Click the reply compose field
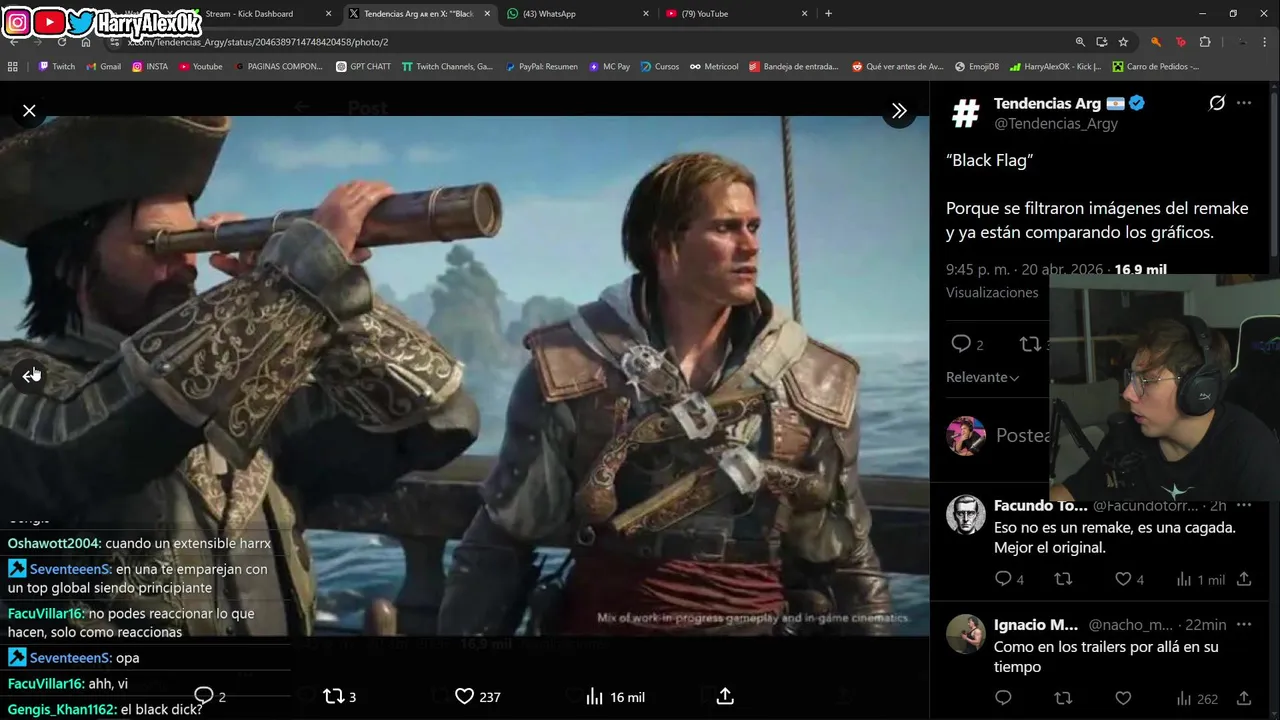This screenshot has height=720, width=1280. pyautogui.click(x=1023, y=435)
